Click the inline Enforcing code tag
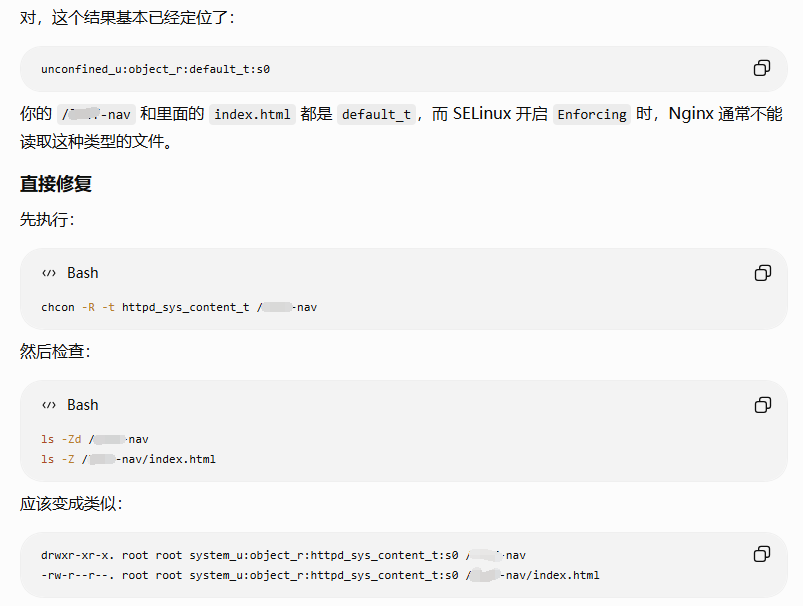 pos(592,114)
